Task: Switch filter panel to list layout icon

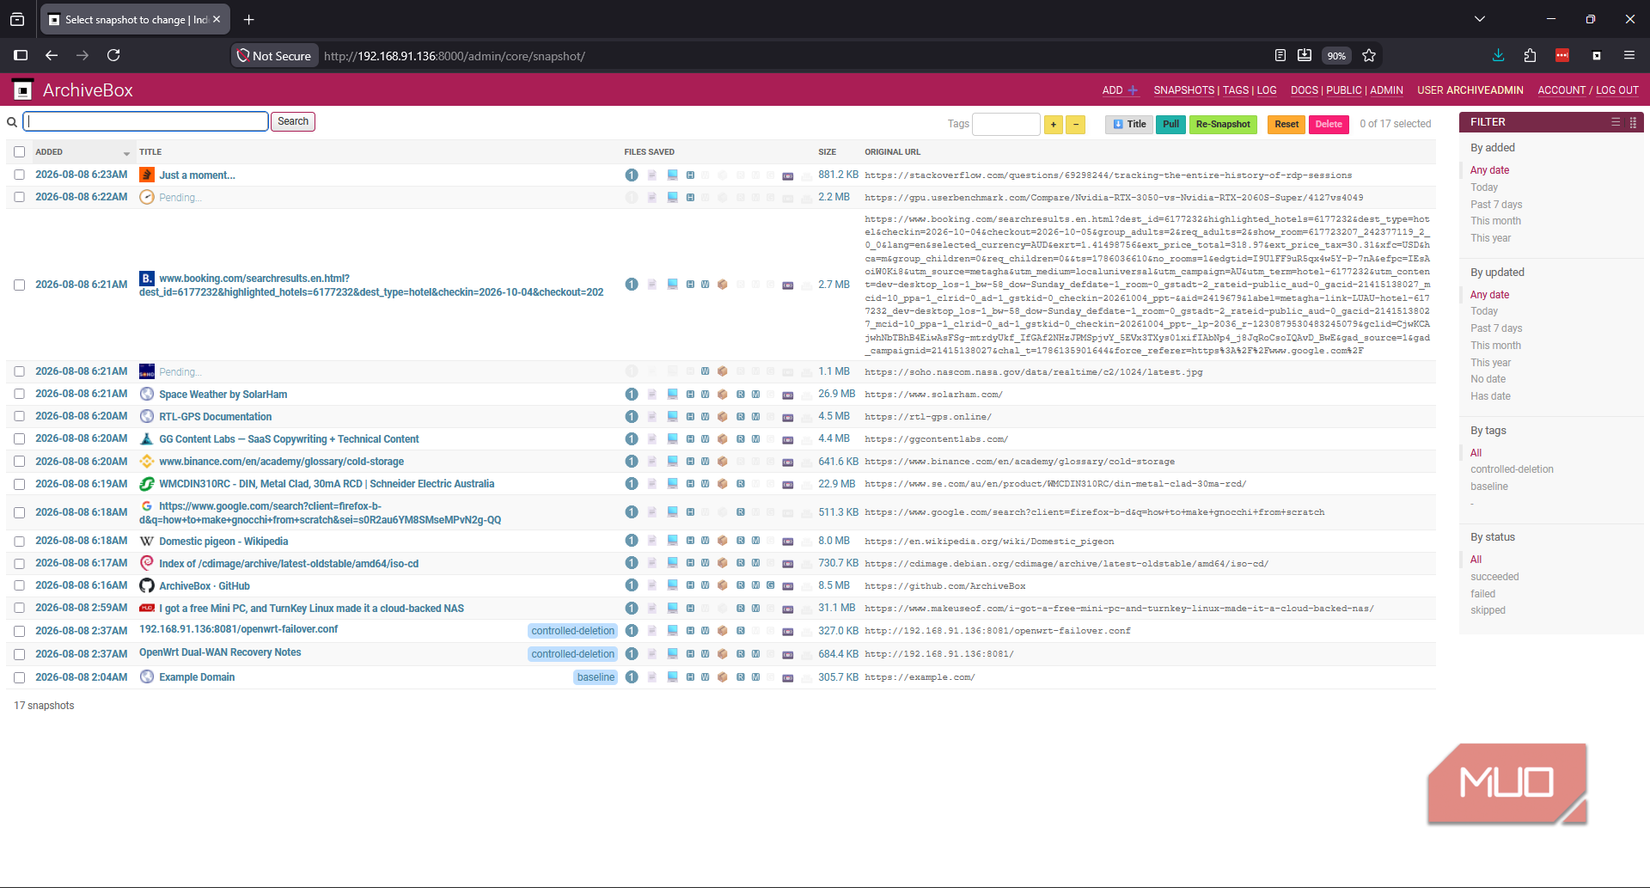Action: point(1615,122)
